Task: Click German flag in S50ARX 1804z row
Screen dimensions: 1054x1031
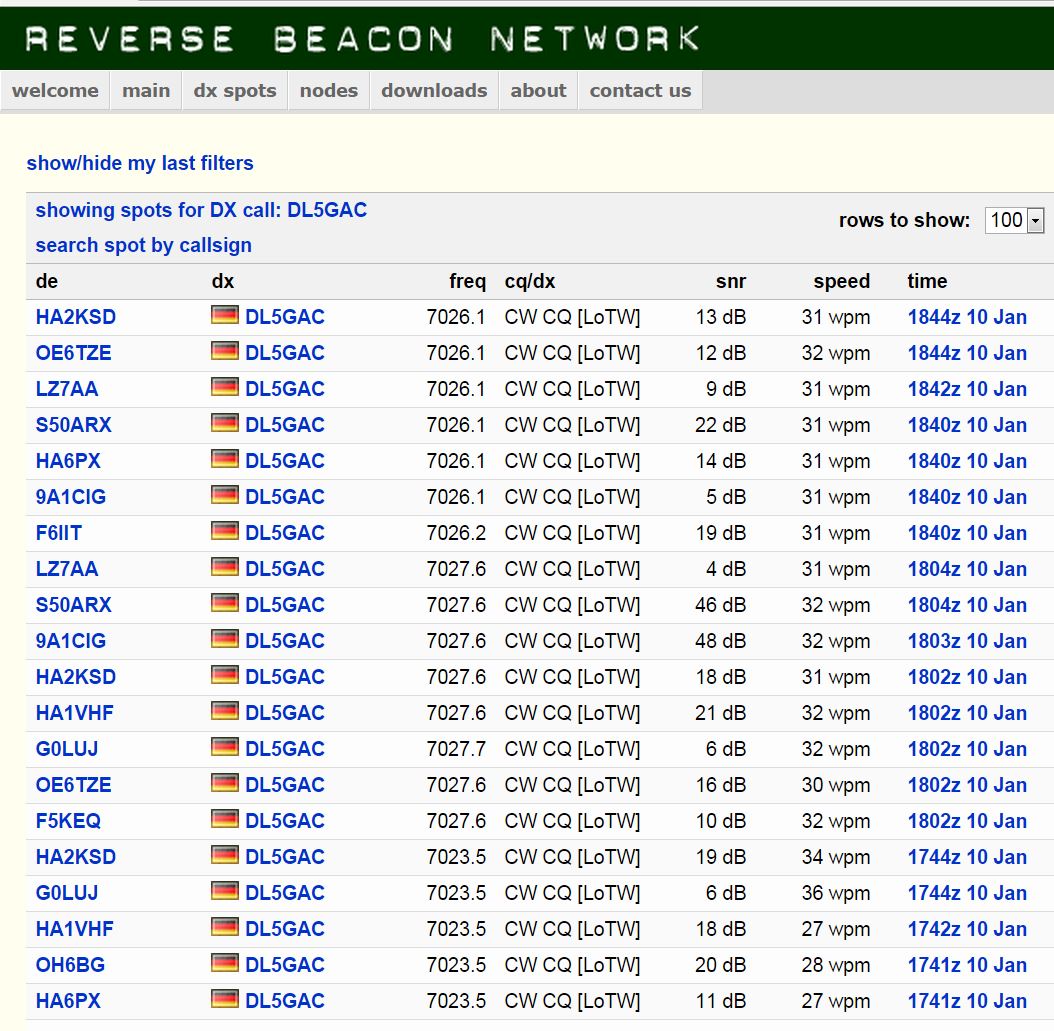Action: point(225,603)
